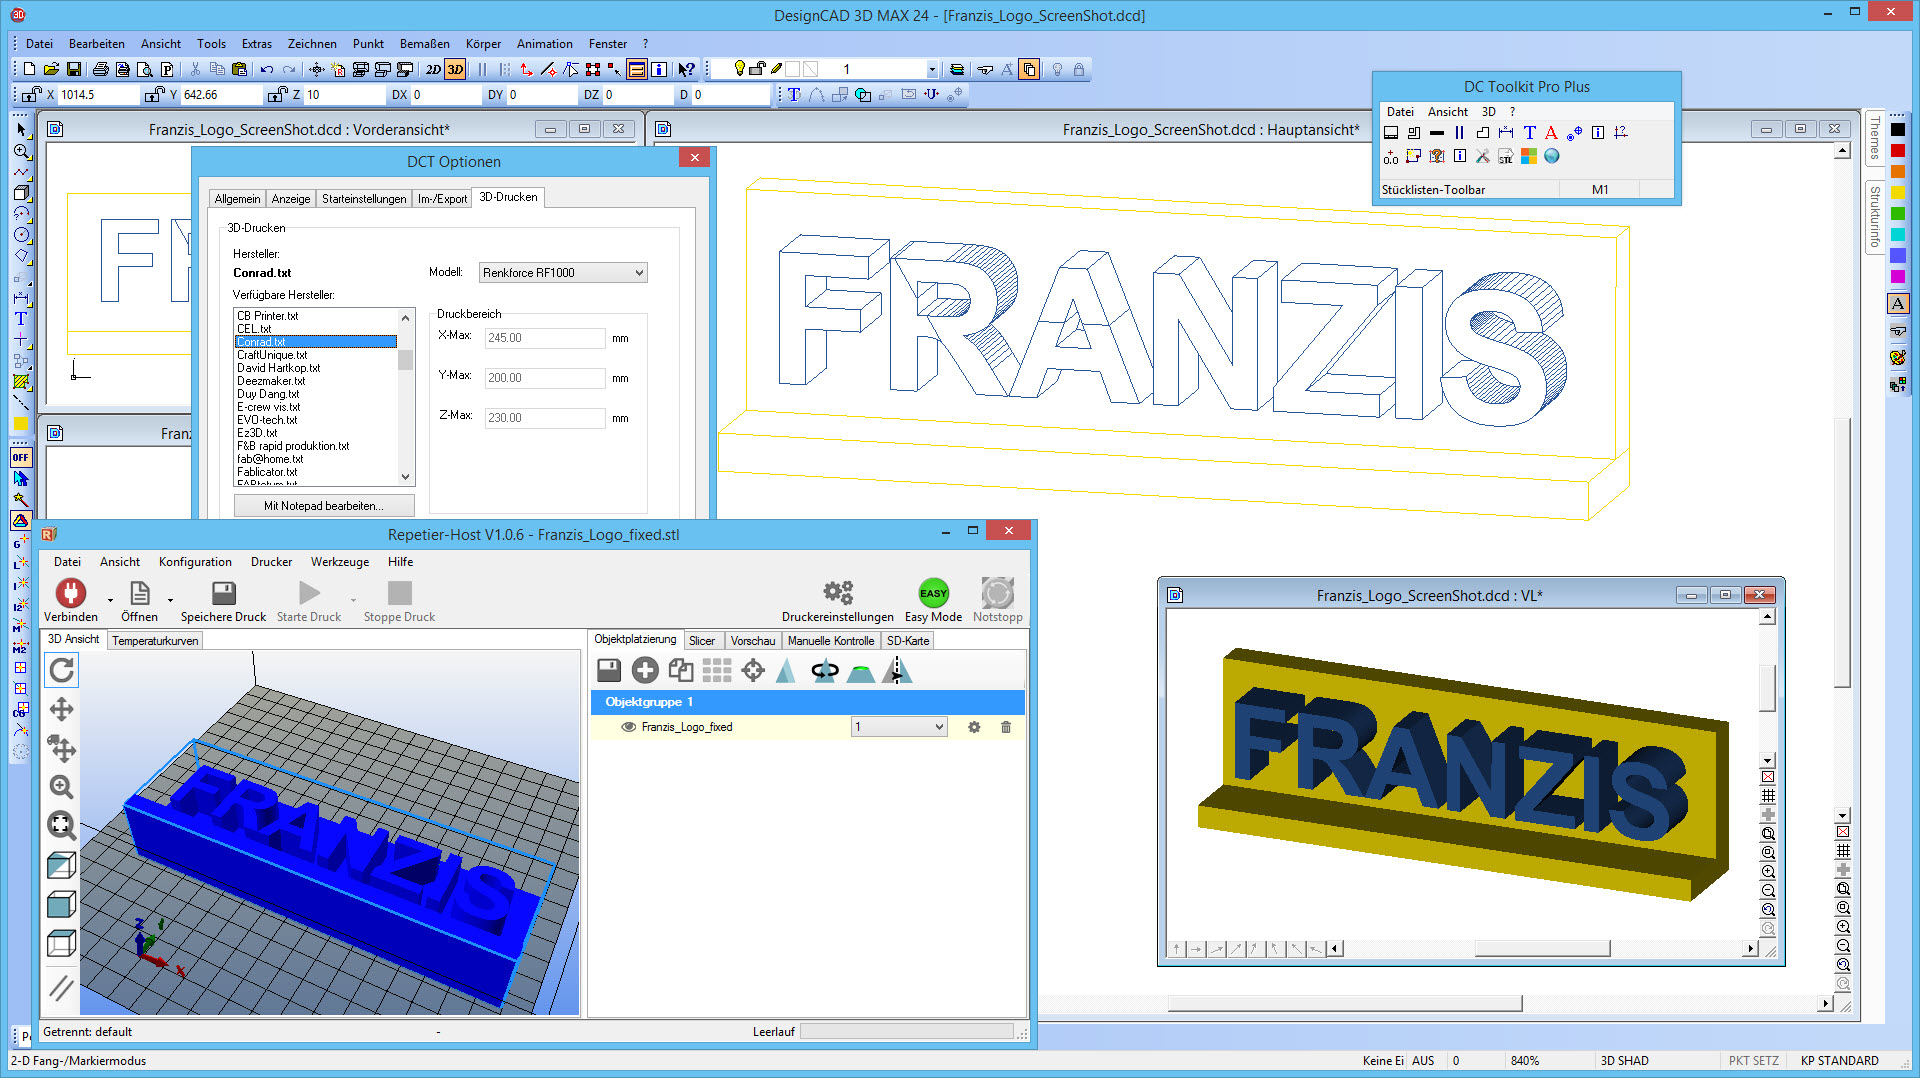Toggle the 2D mode button

pyautogui.click(x=433, y=70)
